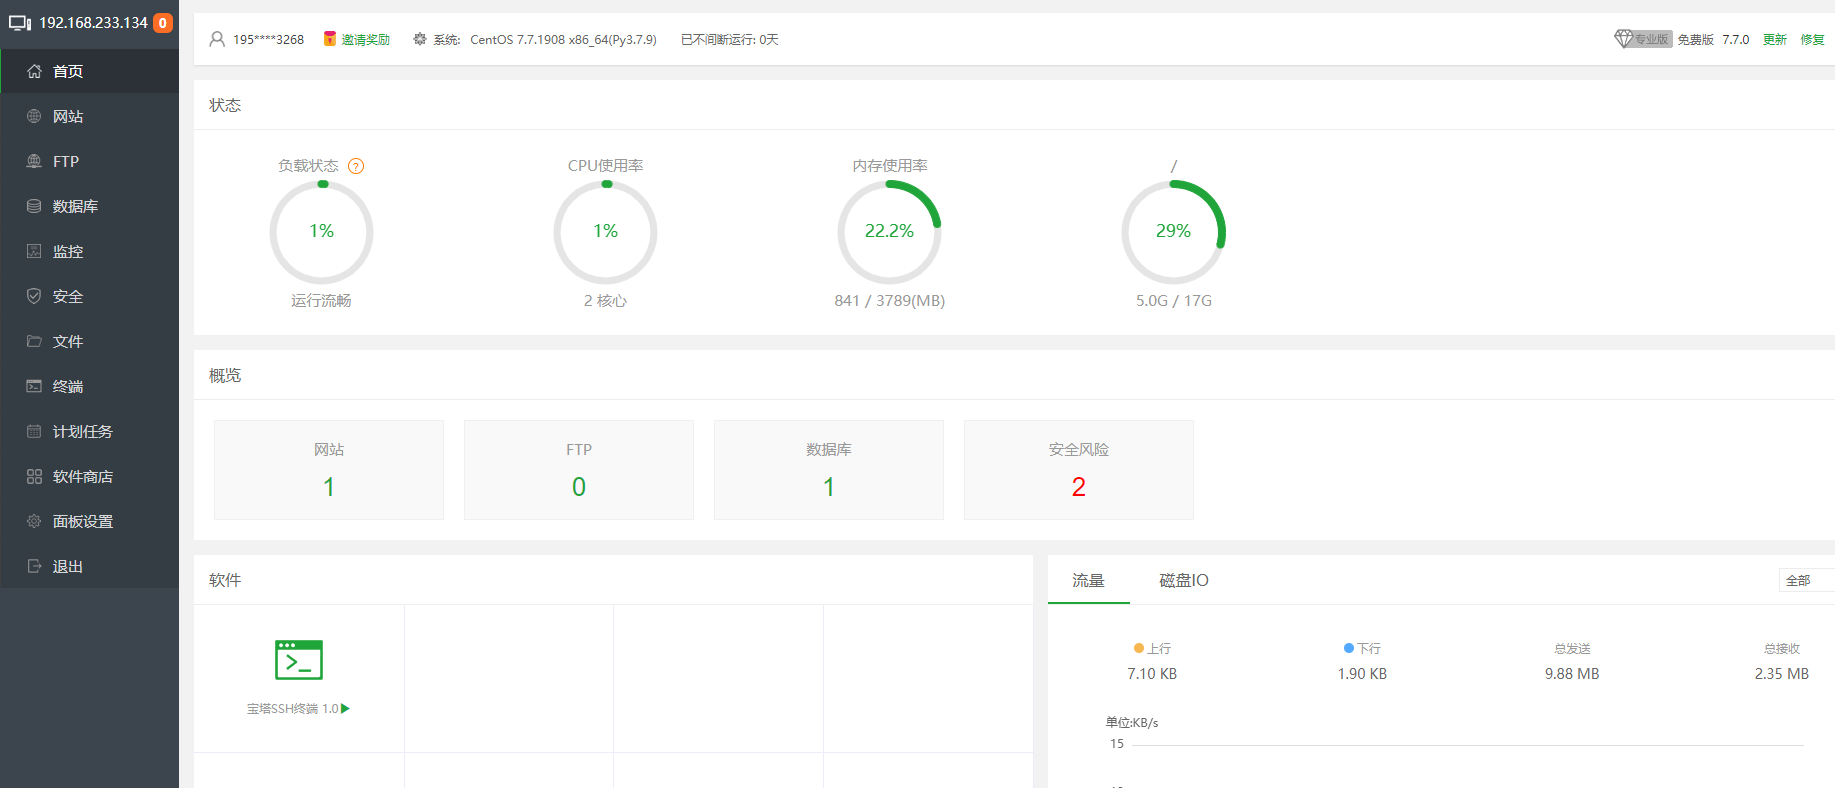This screenshot has width=1835, height=788.
Task: Click the diamond 专业版 badge
Action: [x=1643, y=39]
